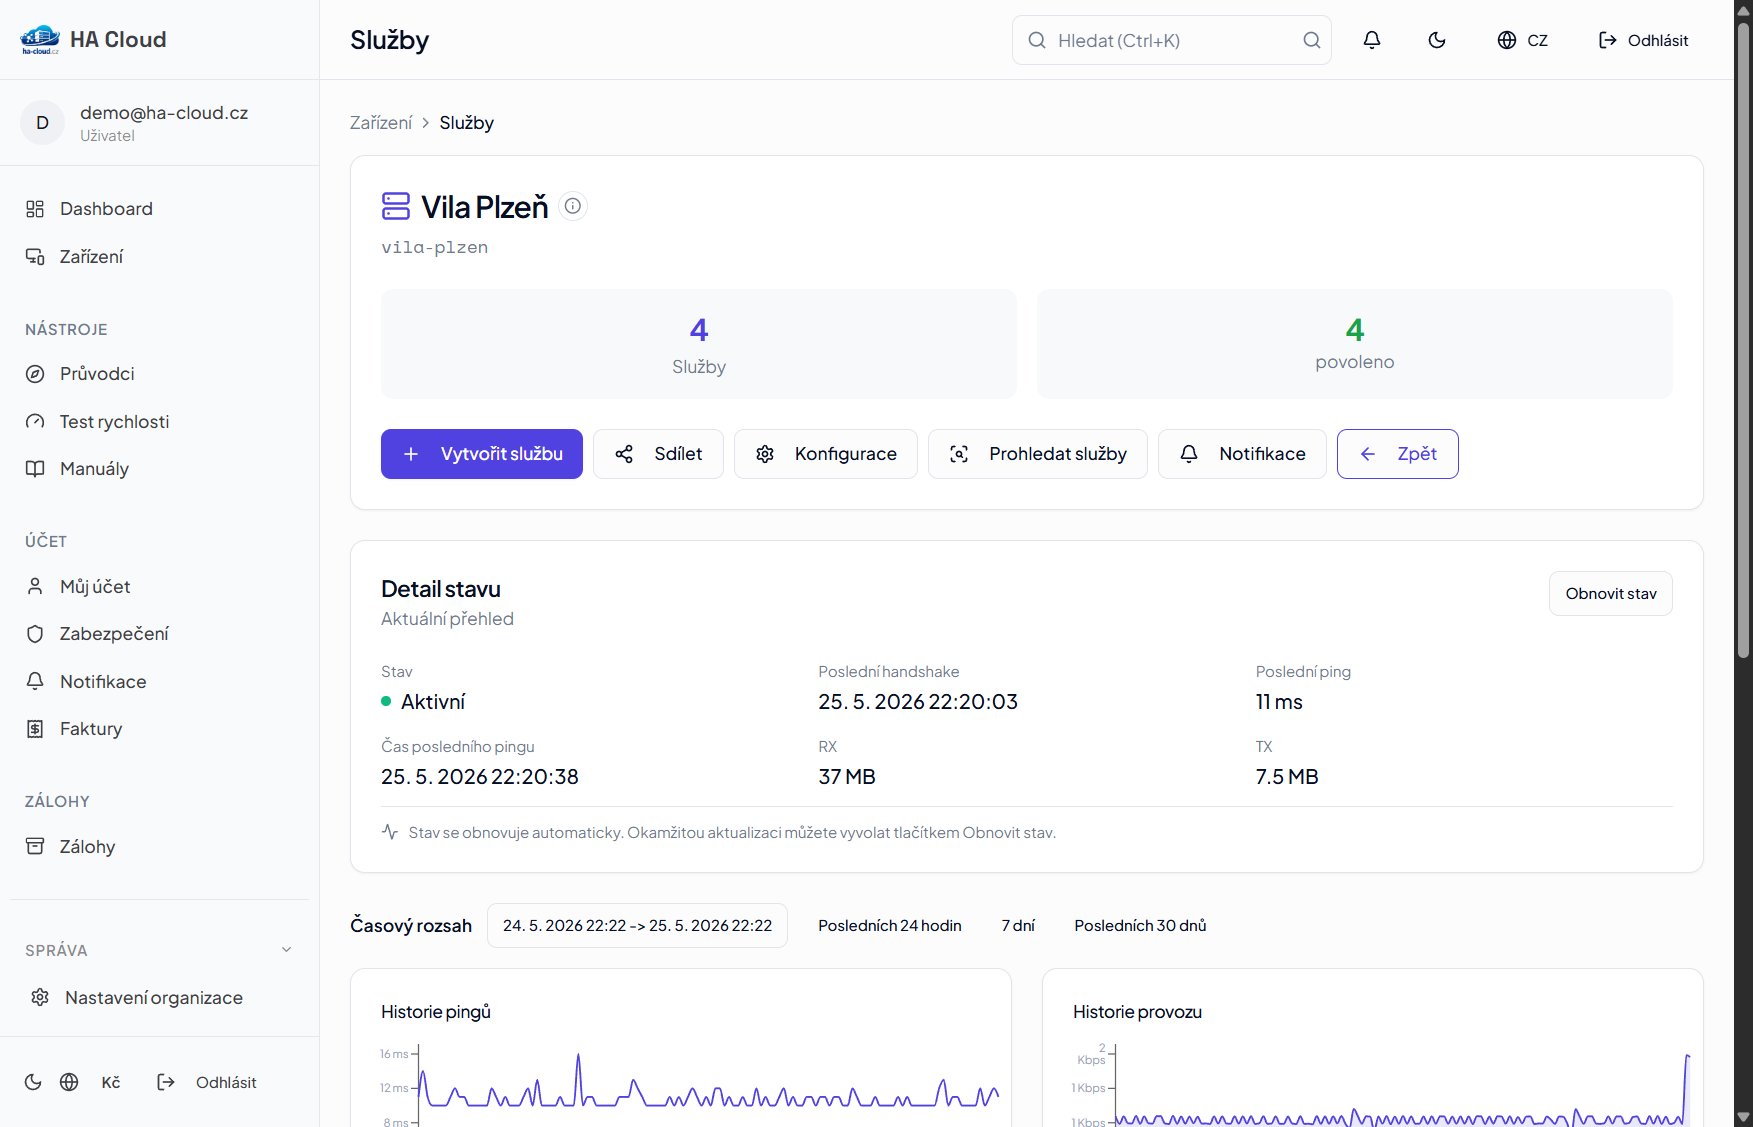
Task: Collapse the SPRÁVA section chevron
Action: pyautogui.click(x=287, y=950)
